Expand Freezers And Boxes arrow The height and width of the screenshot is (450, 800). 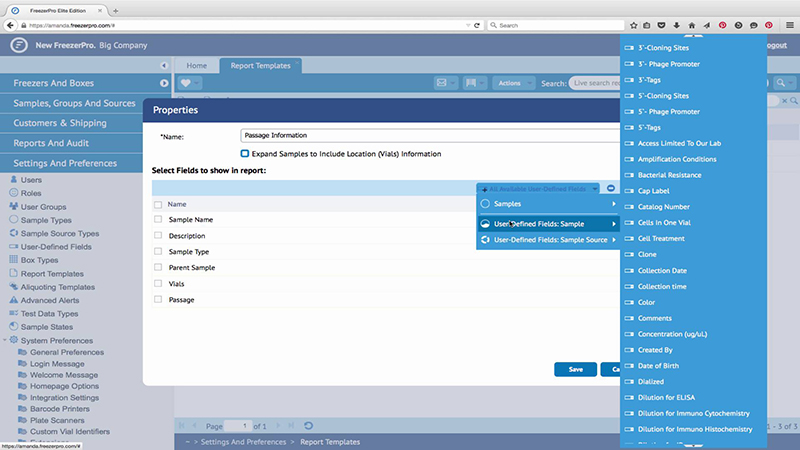pyautogui.click(x=164, y=83)
